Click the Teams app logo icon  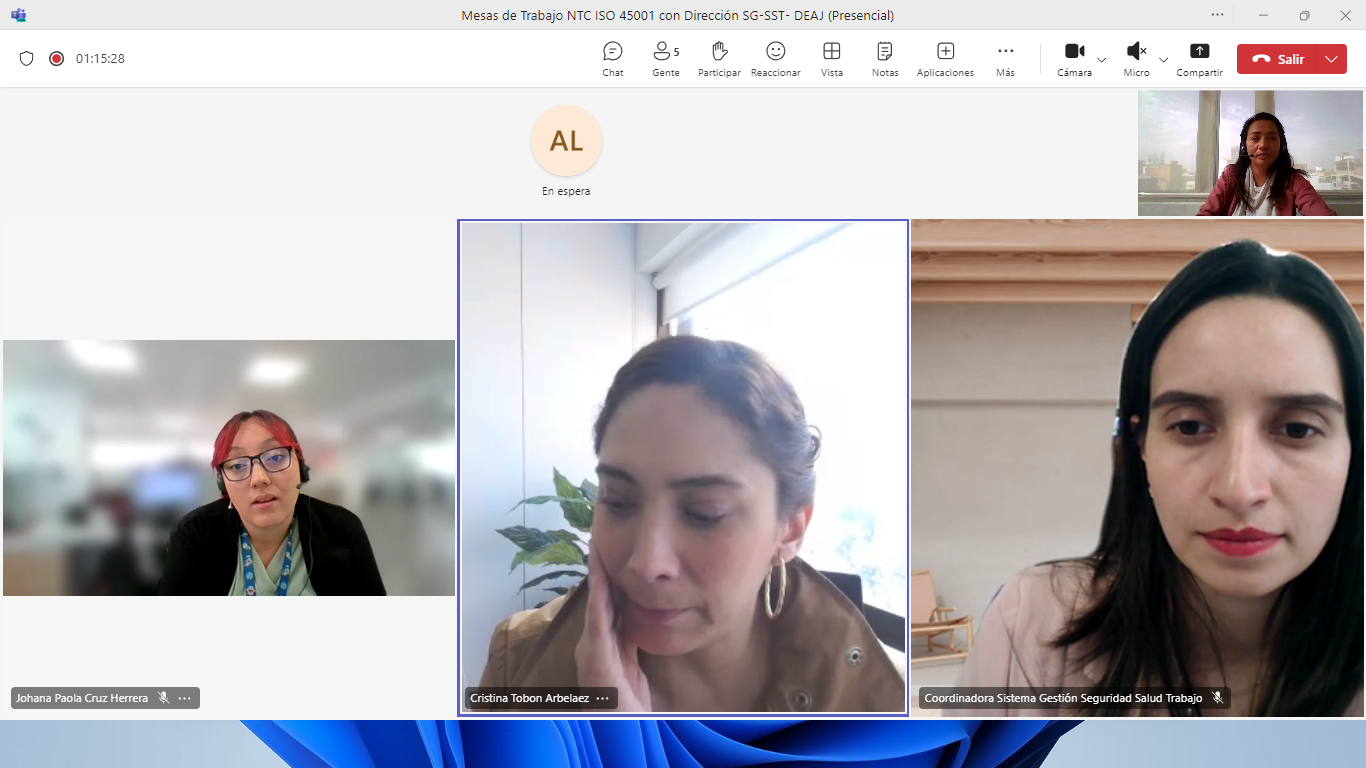[18, 15]
